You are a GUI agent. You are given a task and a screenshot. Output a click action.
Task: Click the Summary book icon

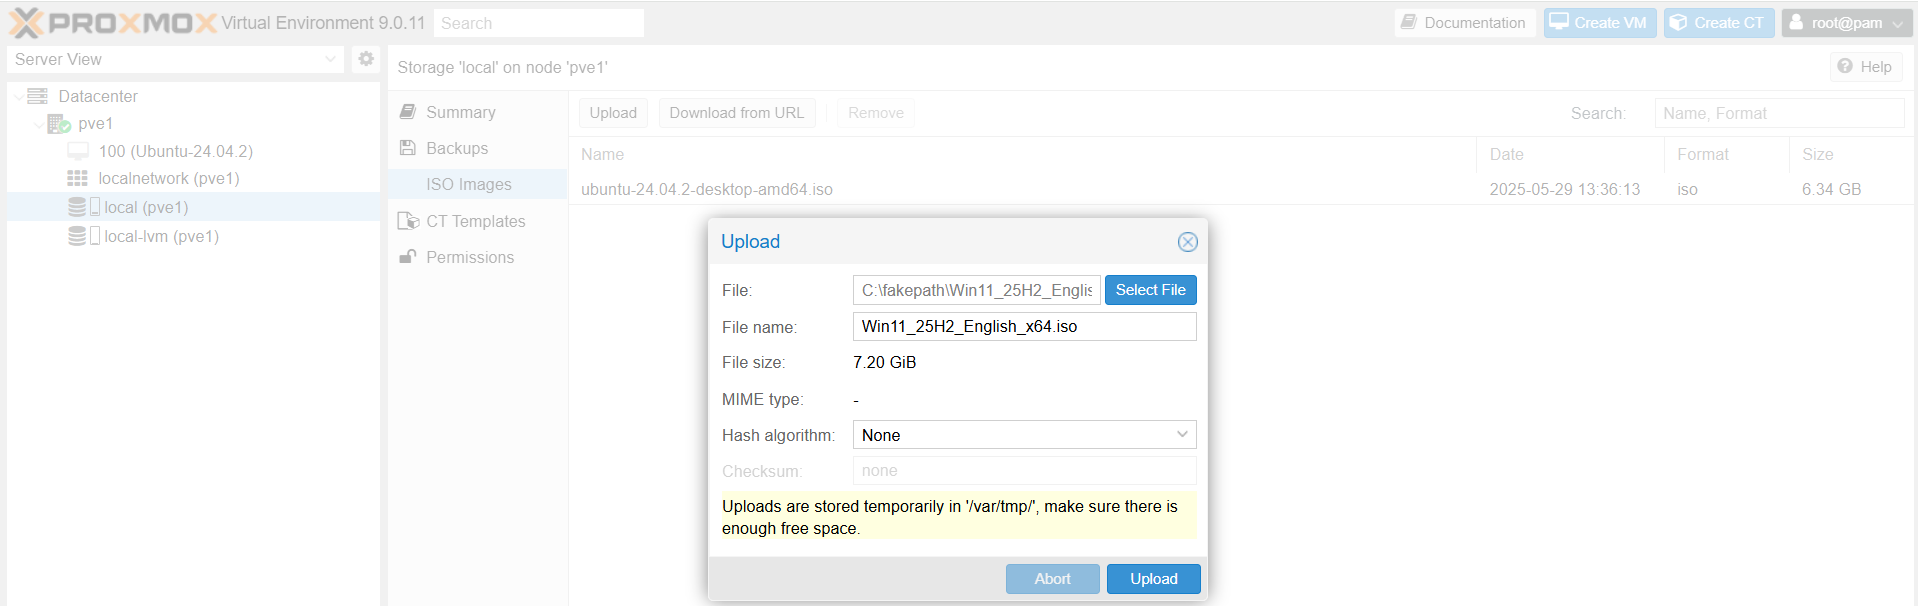tap(408, 112)
